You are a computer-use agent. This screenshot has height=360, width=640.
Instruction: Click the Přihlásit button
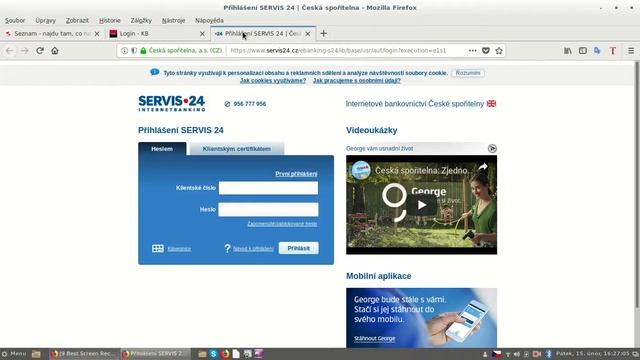(298, 248)
